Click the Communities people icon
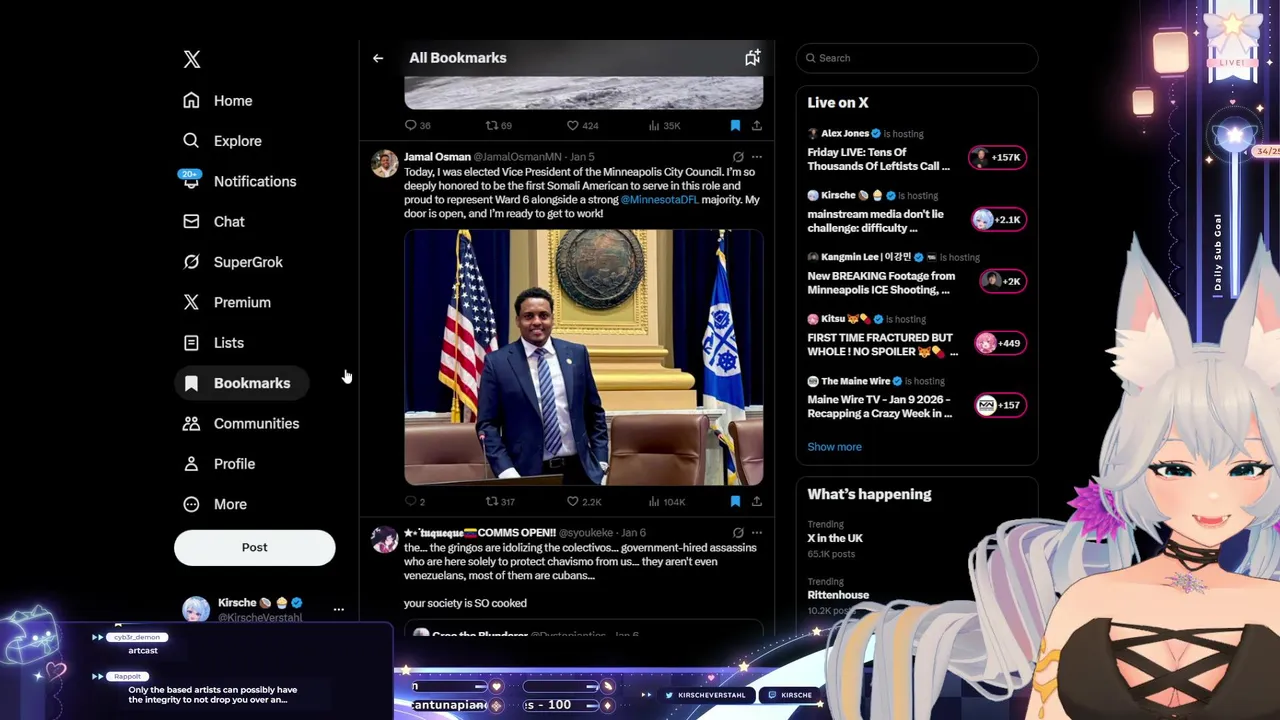This screenshot has width=1280, height=720. tap(191, 423)
